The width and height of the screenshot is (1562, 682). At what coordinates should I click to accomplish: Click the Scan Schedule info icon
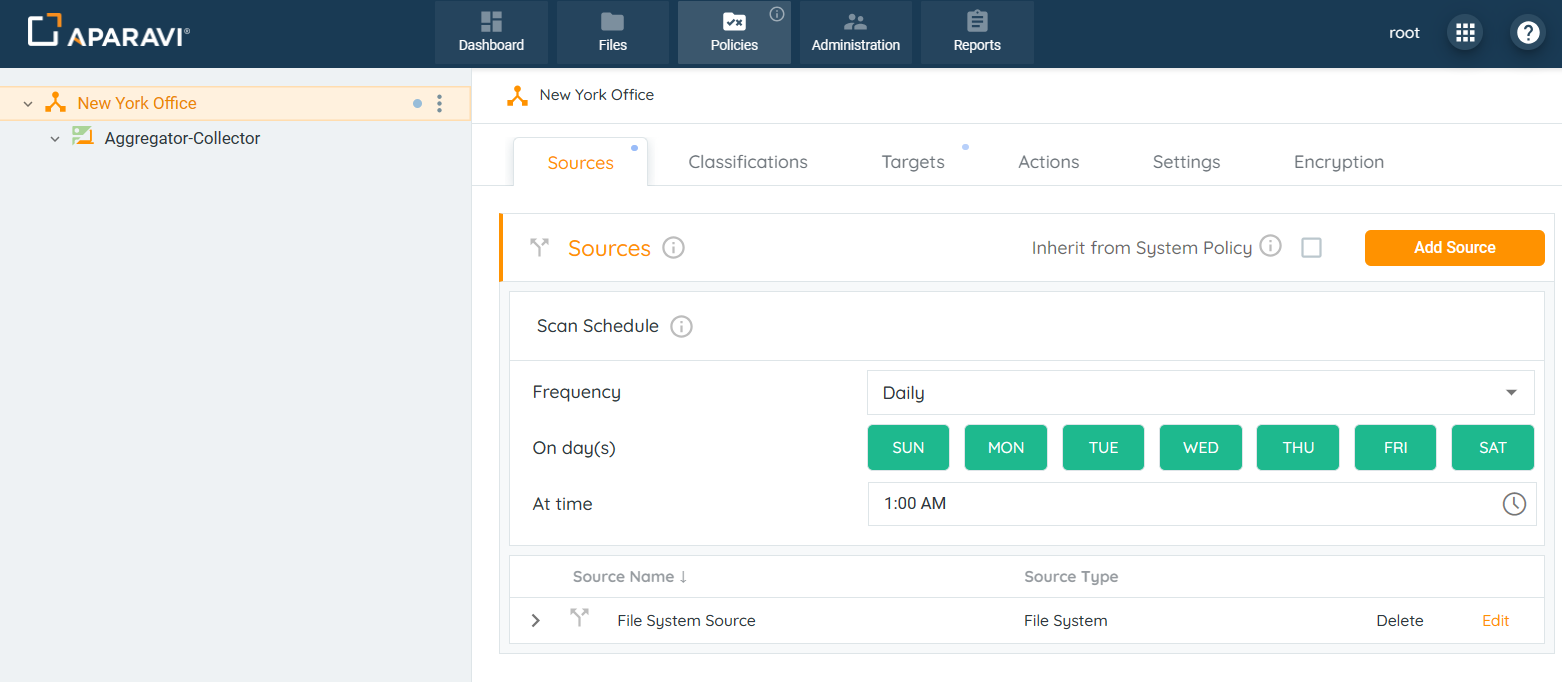[x=681, y=326]
